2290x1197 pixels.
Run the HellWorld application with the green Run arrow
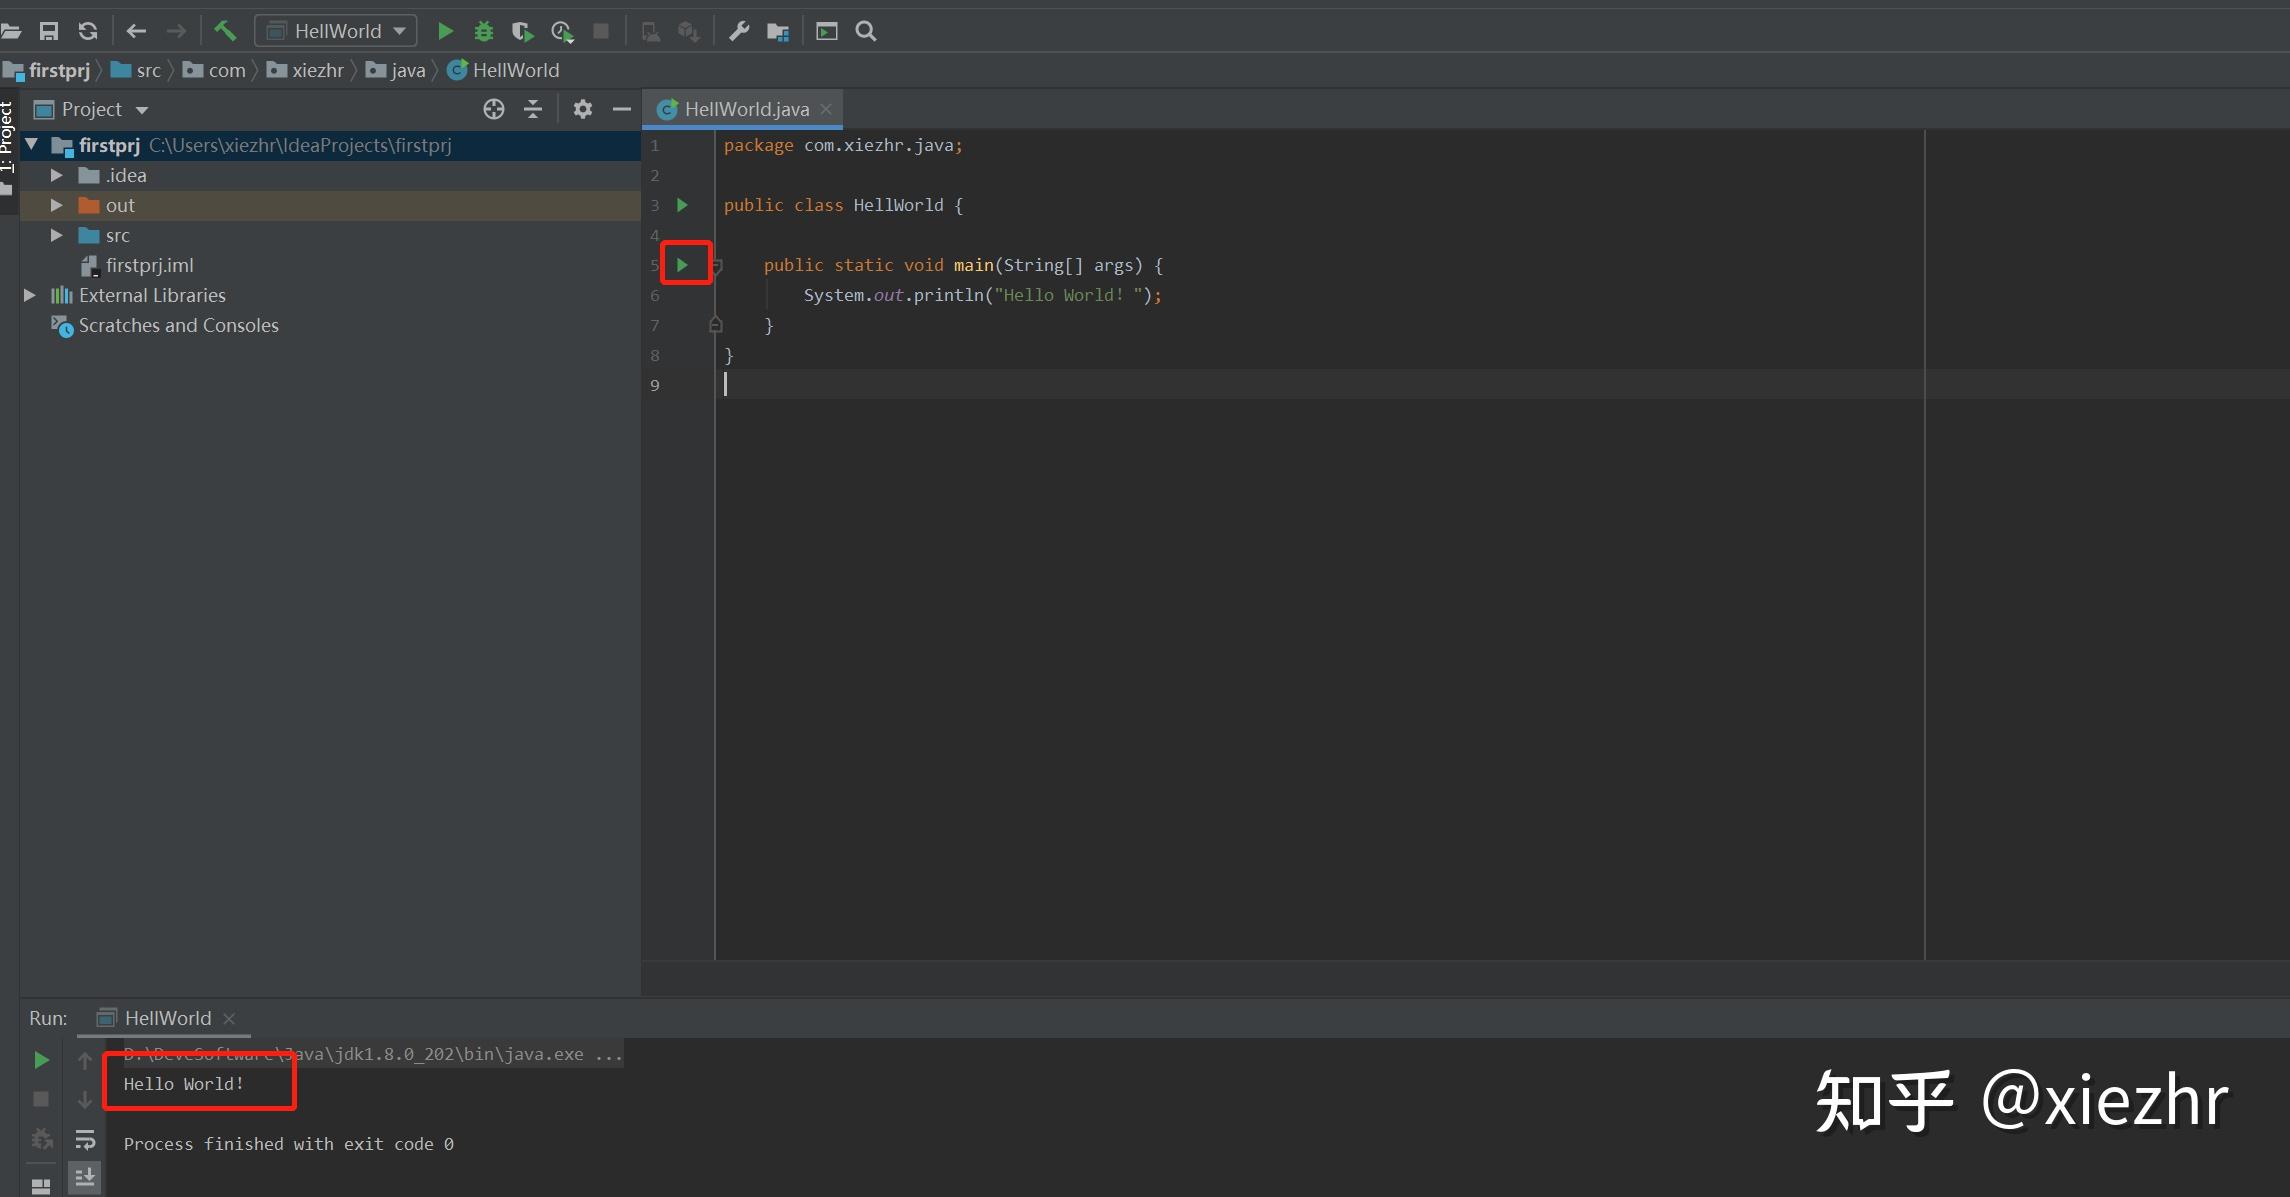pos(445,31)
